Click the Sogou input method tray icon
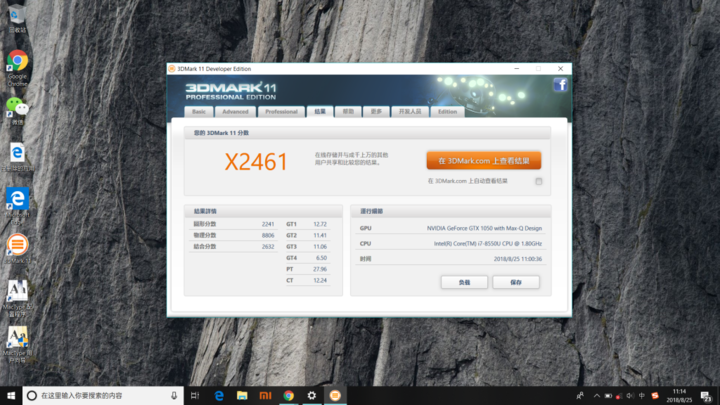 pyautogui.click(x=655, y=395)
